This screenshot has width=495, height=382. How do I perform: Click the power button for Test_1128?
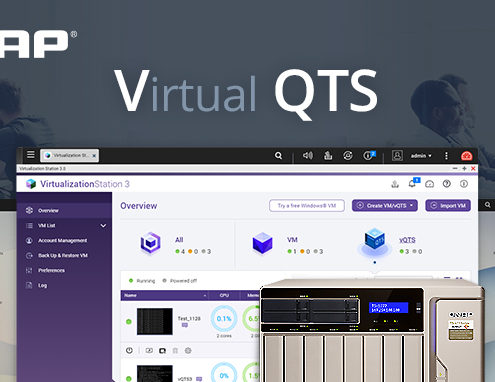point(129,350)
